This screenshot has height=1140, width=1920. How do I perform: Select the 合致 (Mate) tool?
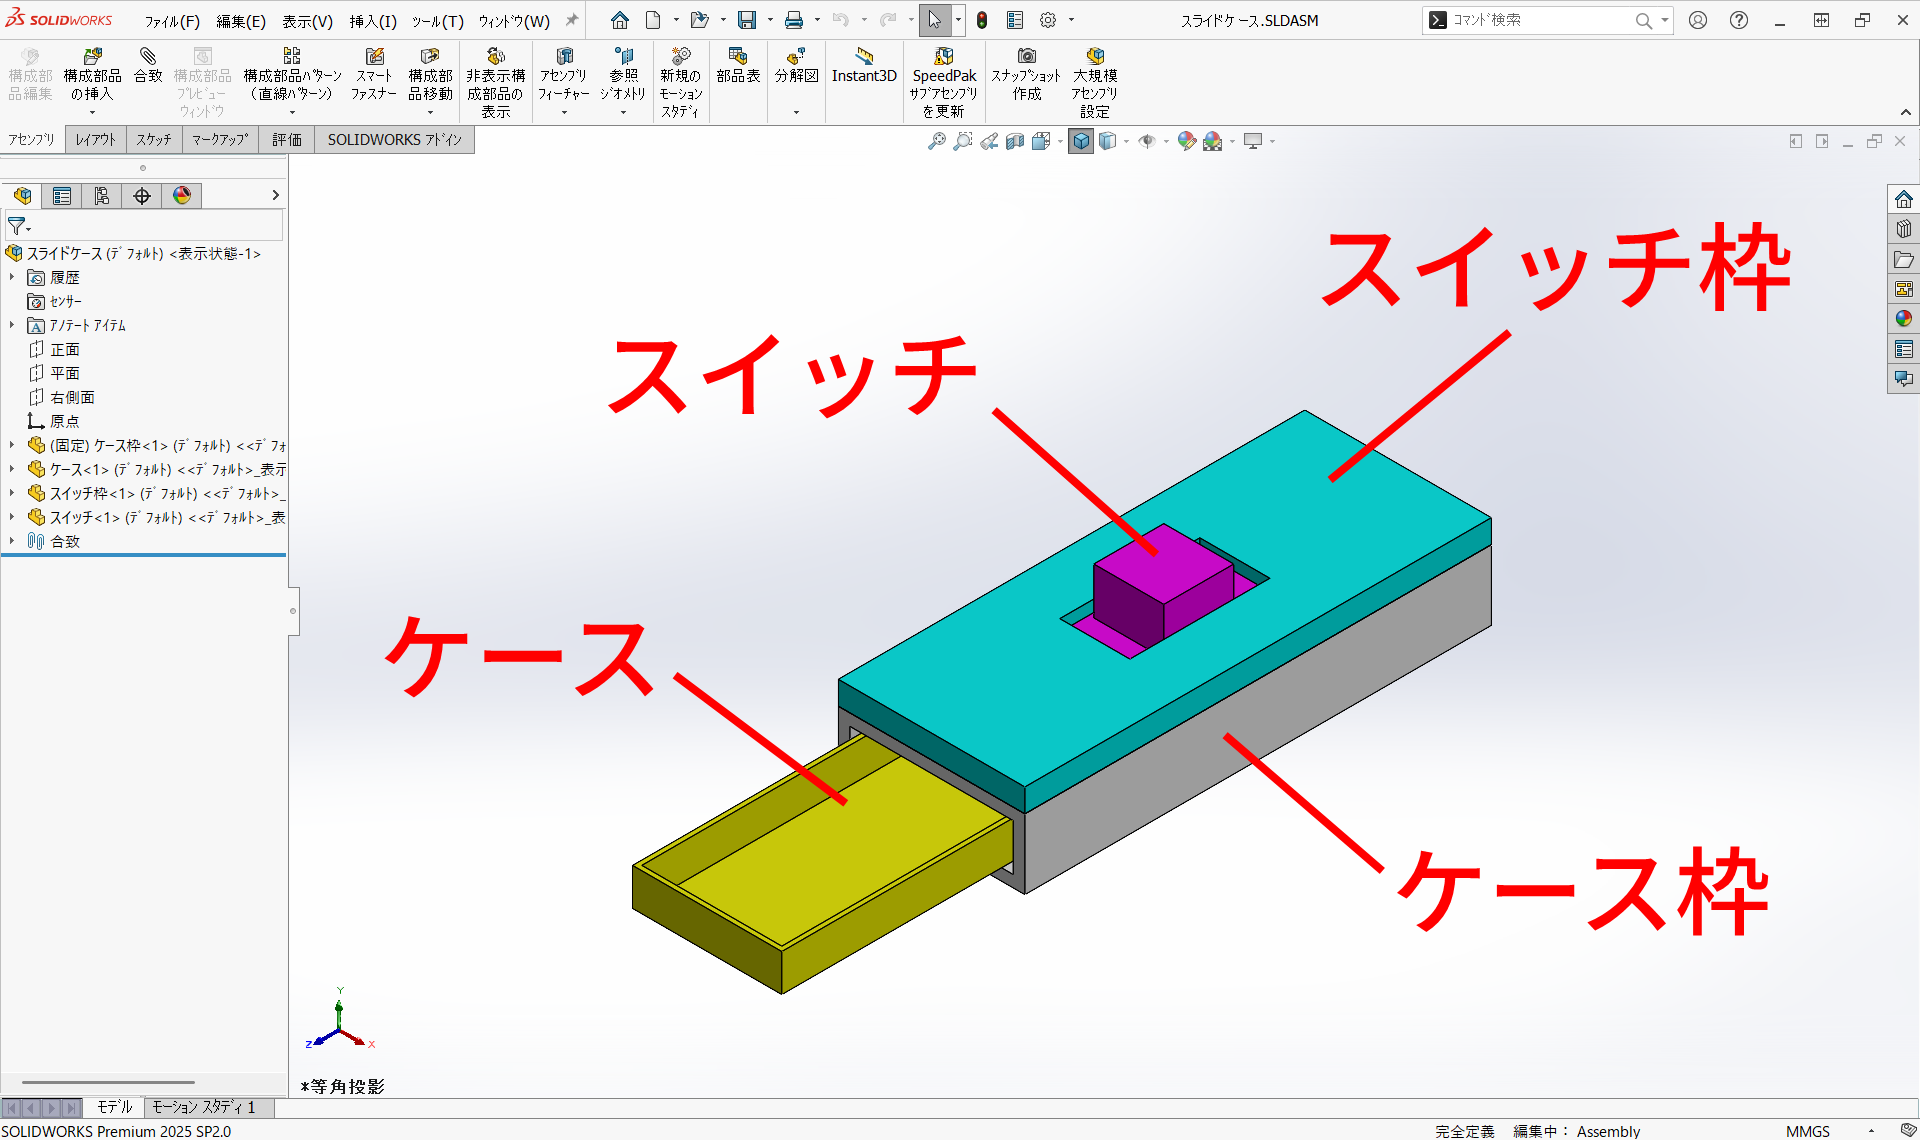(148, 66)
